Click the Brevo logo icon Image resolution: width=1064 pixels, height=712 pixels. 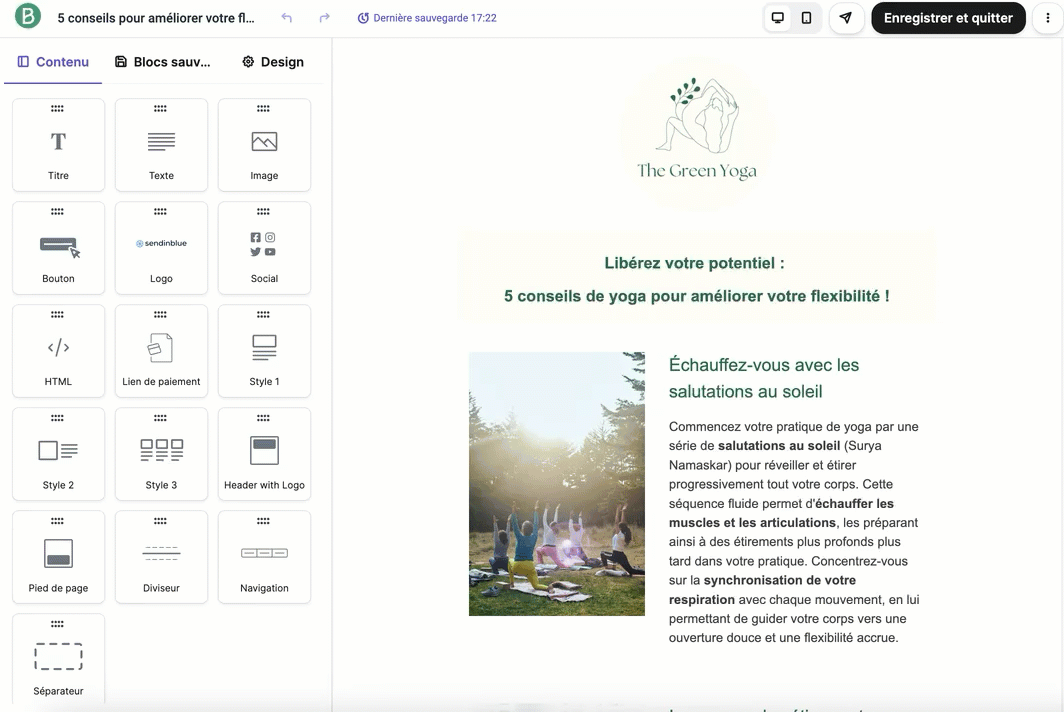click(28, 18)
